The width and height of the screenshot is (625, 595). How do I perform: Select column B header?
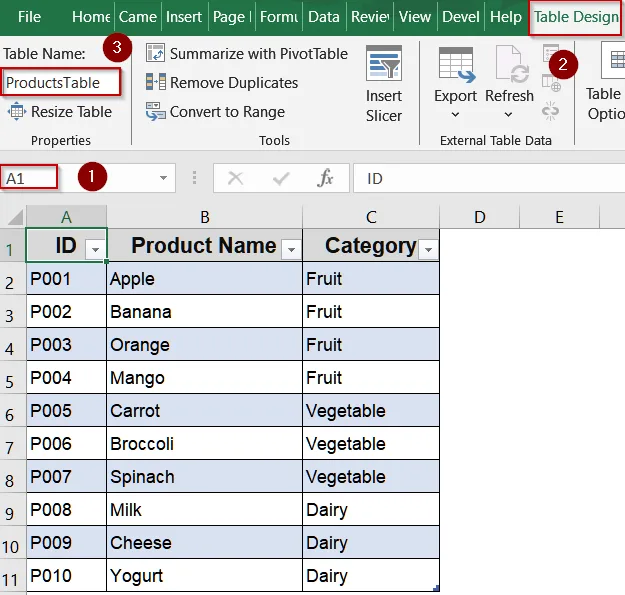(x=204, y=217)
